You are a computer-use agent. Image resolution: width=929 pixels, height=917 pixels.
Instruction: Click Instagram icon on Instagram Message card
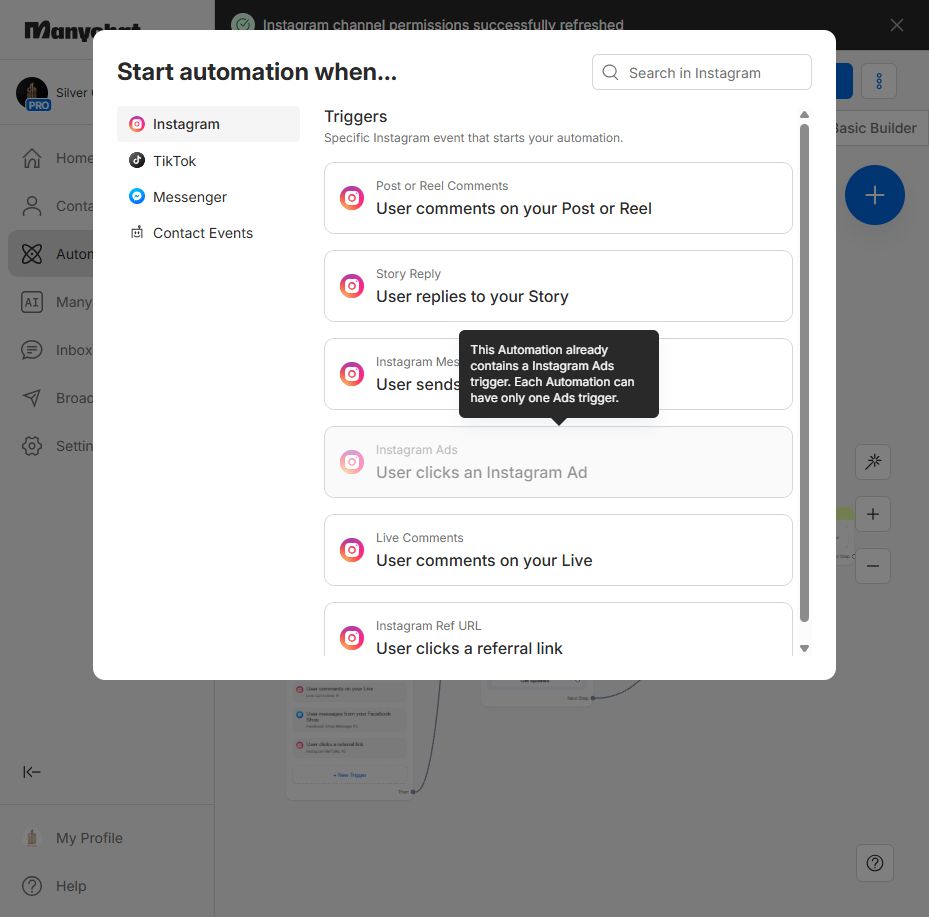352,374
